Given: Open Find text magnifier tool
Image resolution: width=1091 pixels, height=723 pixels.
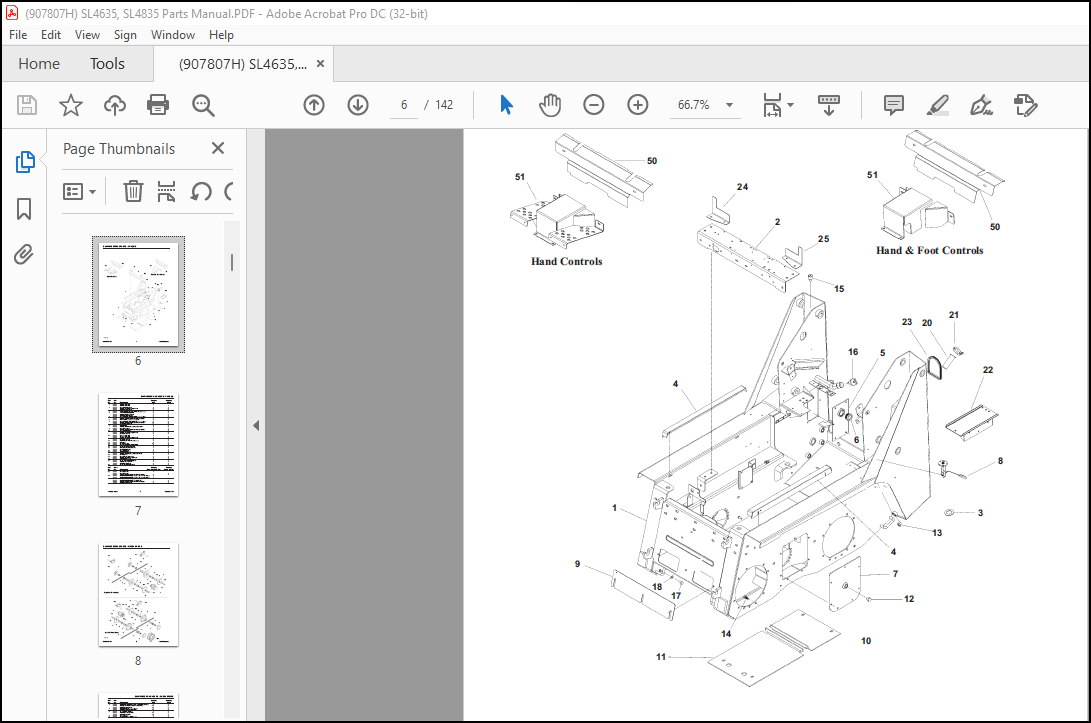Looking at the screenshot, I should coord(203,105).
